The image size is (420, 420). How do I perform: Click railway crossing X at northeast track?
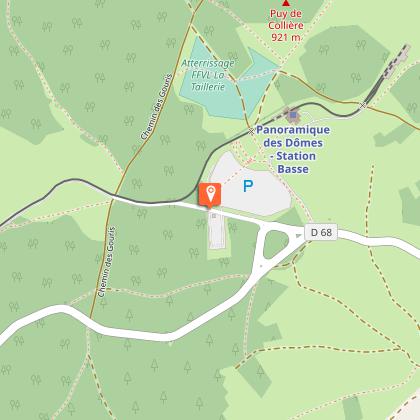(363, 105)
